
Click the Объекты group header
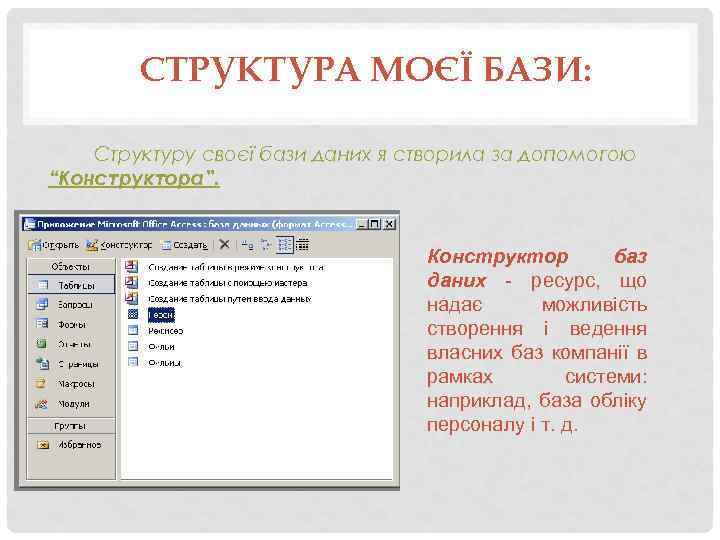(x=71, y=267)
